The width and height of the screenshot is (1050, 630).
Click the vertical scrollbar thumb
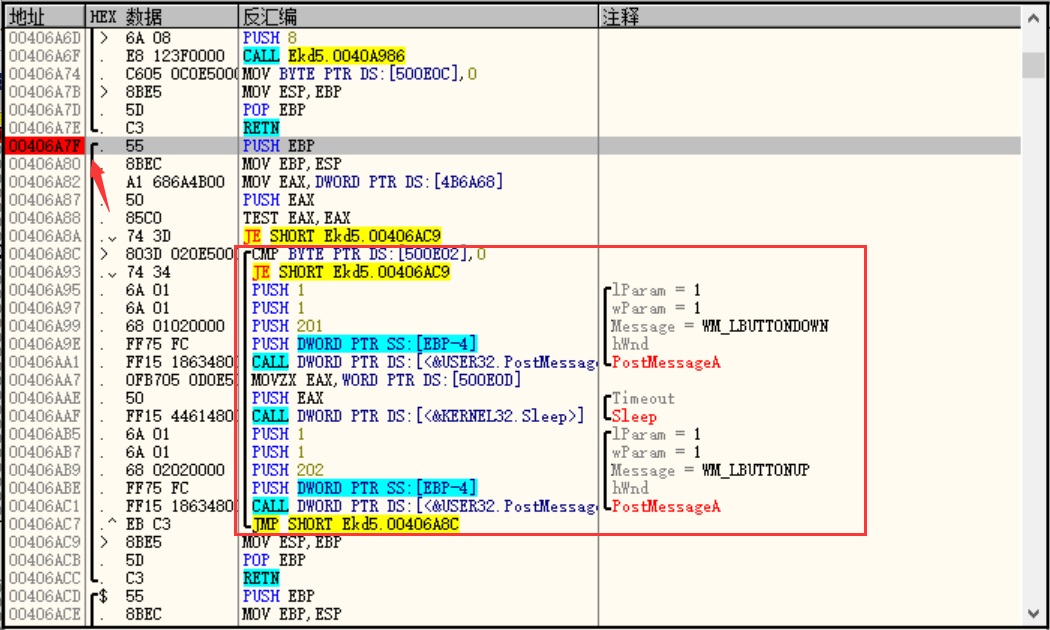click(1033, 66)
